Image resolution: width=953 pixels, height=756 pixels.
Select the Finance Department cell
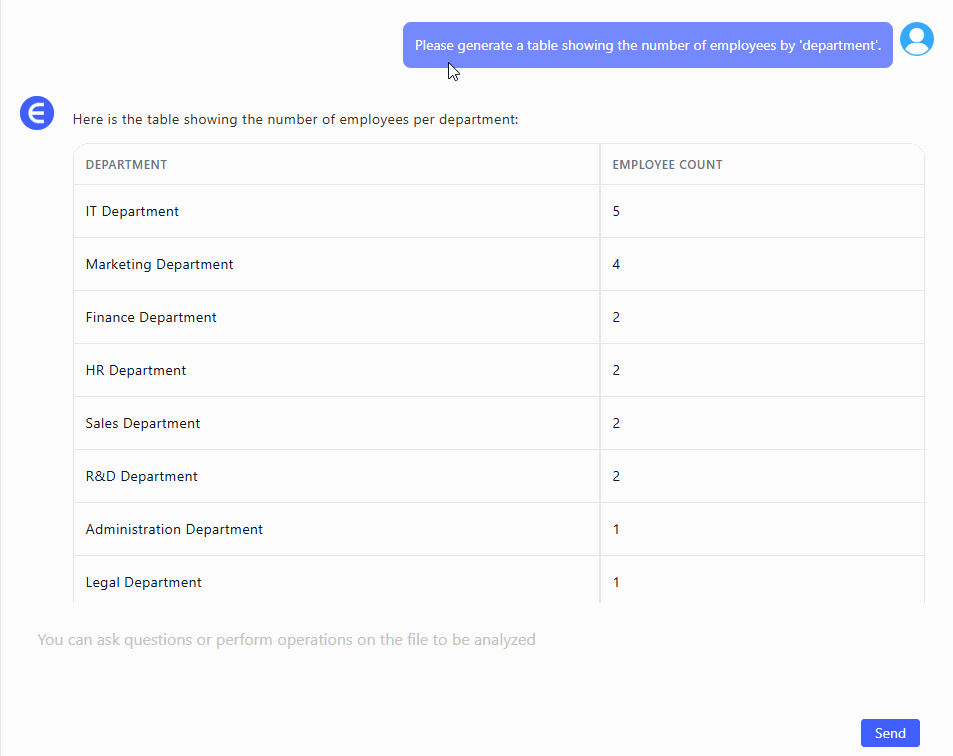pos(151,318)
